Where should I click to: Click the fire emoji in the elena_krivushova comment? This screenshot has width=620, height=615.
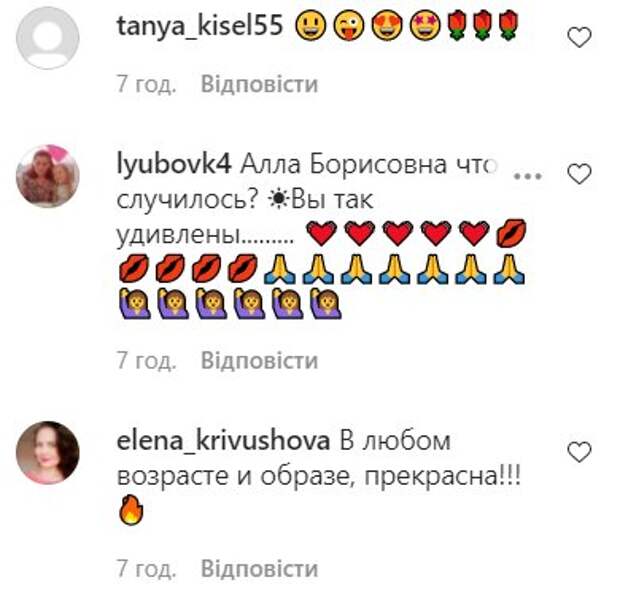(131, 510)
